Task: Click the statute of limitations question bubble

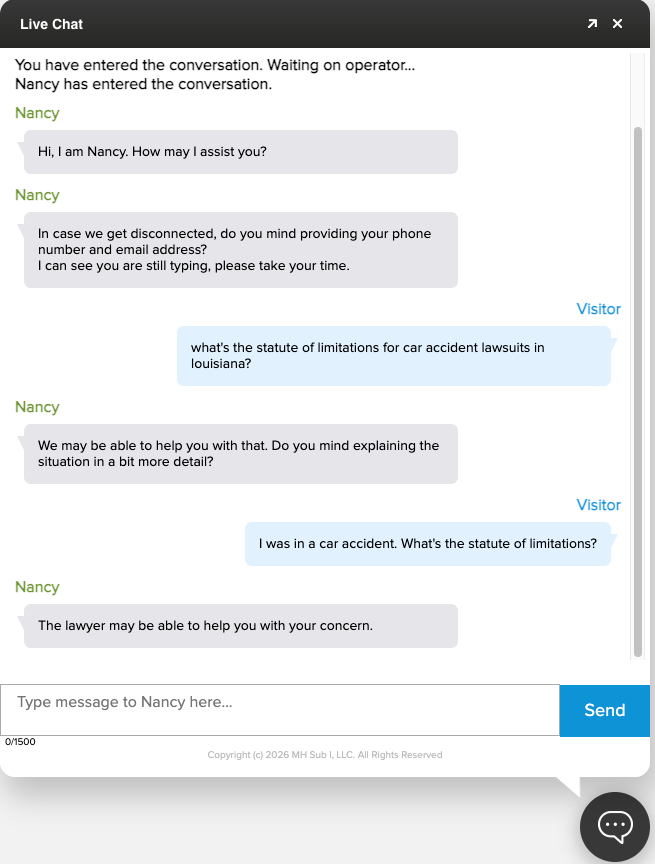Action: [395, 355]
